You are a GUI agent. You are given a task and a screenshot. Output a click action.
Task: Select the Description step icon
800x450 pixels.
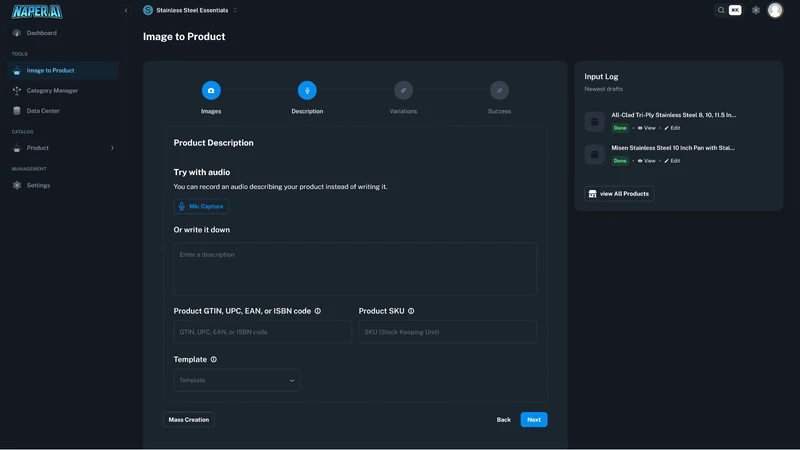point(307,90)
